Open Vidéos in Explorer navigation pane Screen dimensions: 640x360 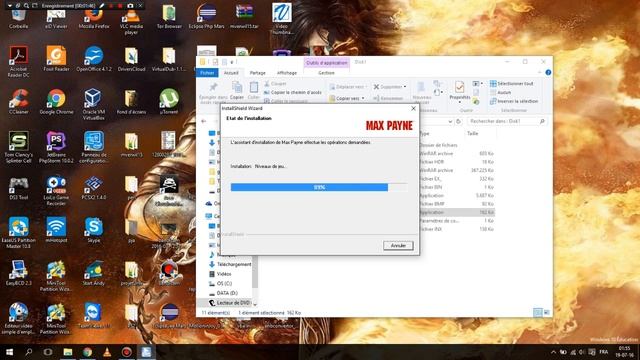click(x=220, y=274)
